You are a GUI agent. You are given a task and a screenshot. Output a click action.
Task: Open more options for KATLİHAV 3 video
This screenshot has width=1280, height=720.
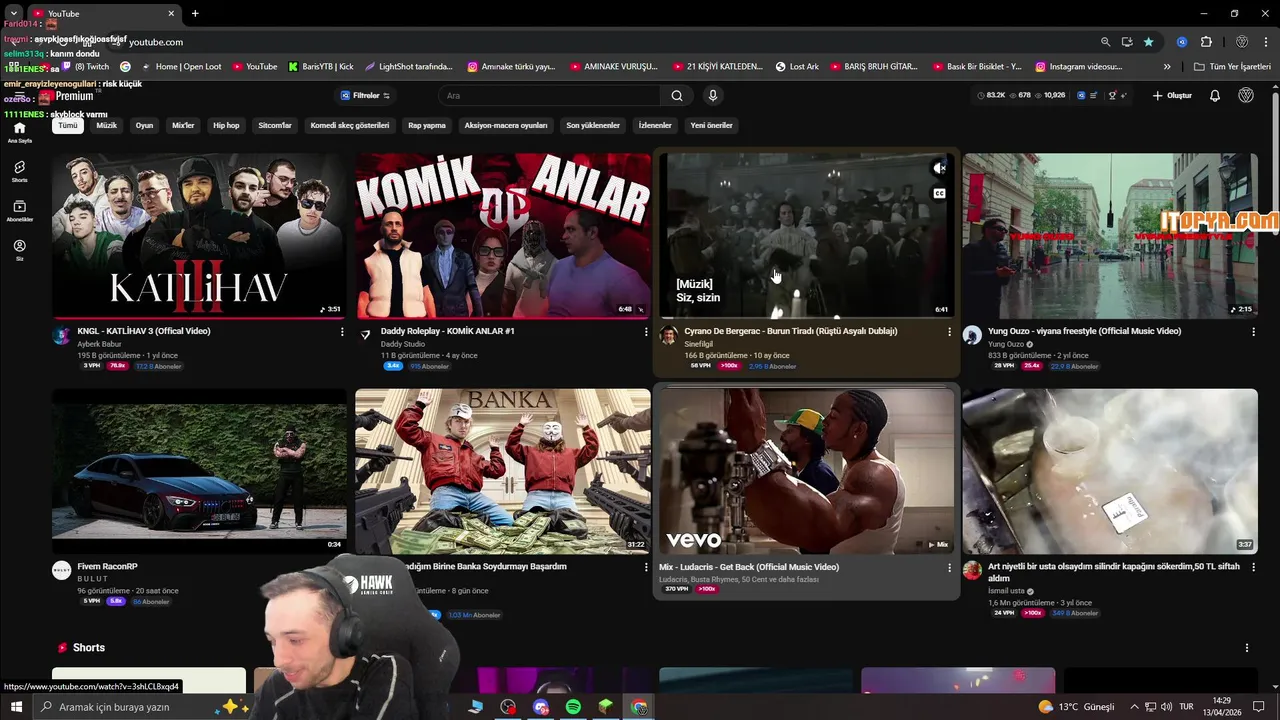[342, 332]
